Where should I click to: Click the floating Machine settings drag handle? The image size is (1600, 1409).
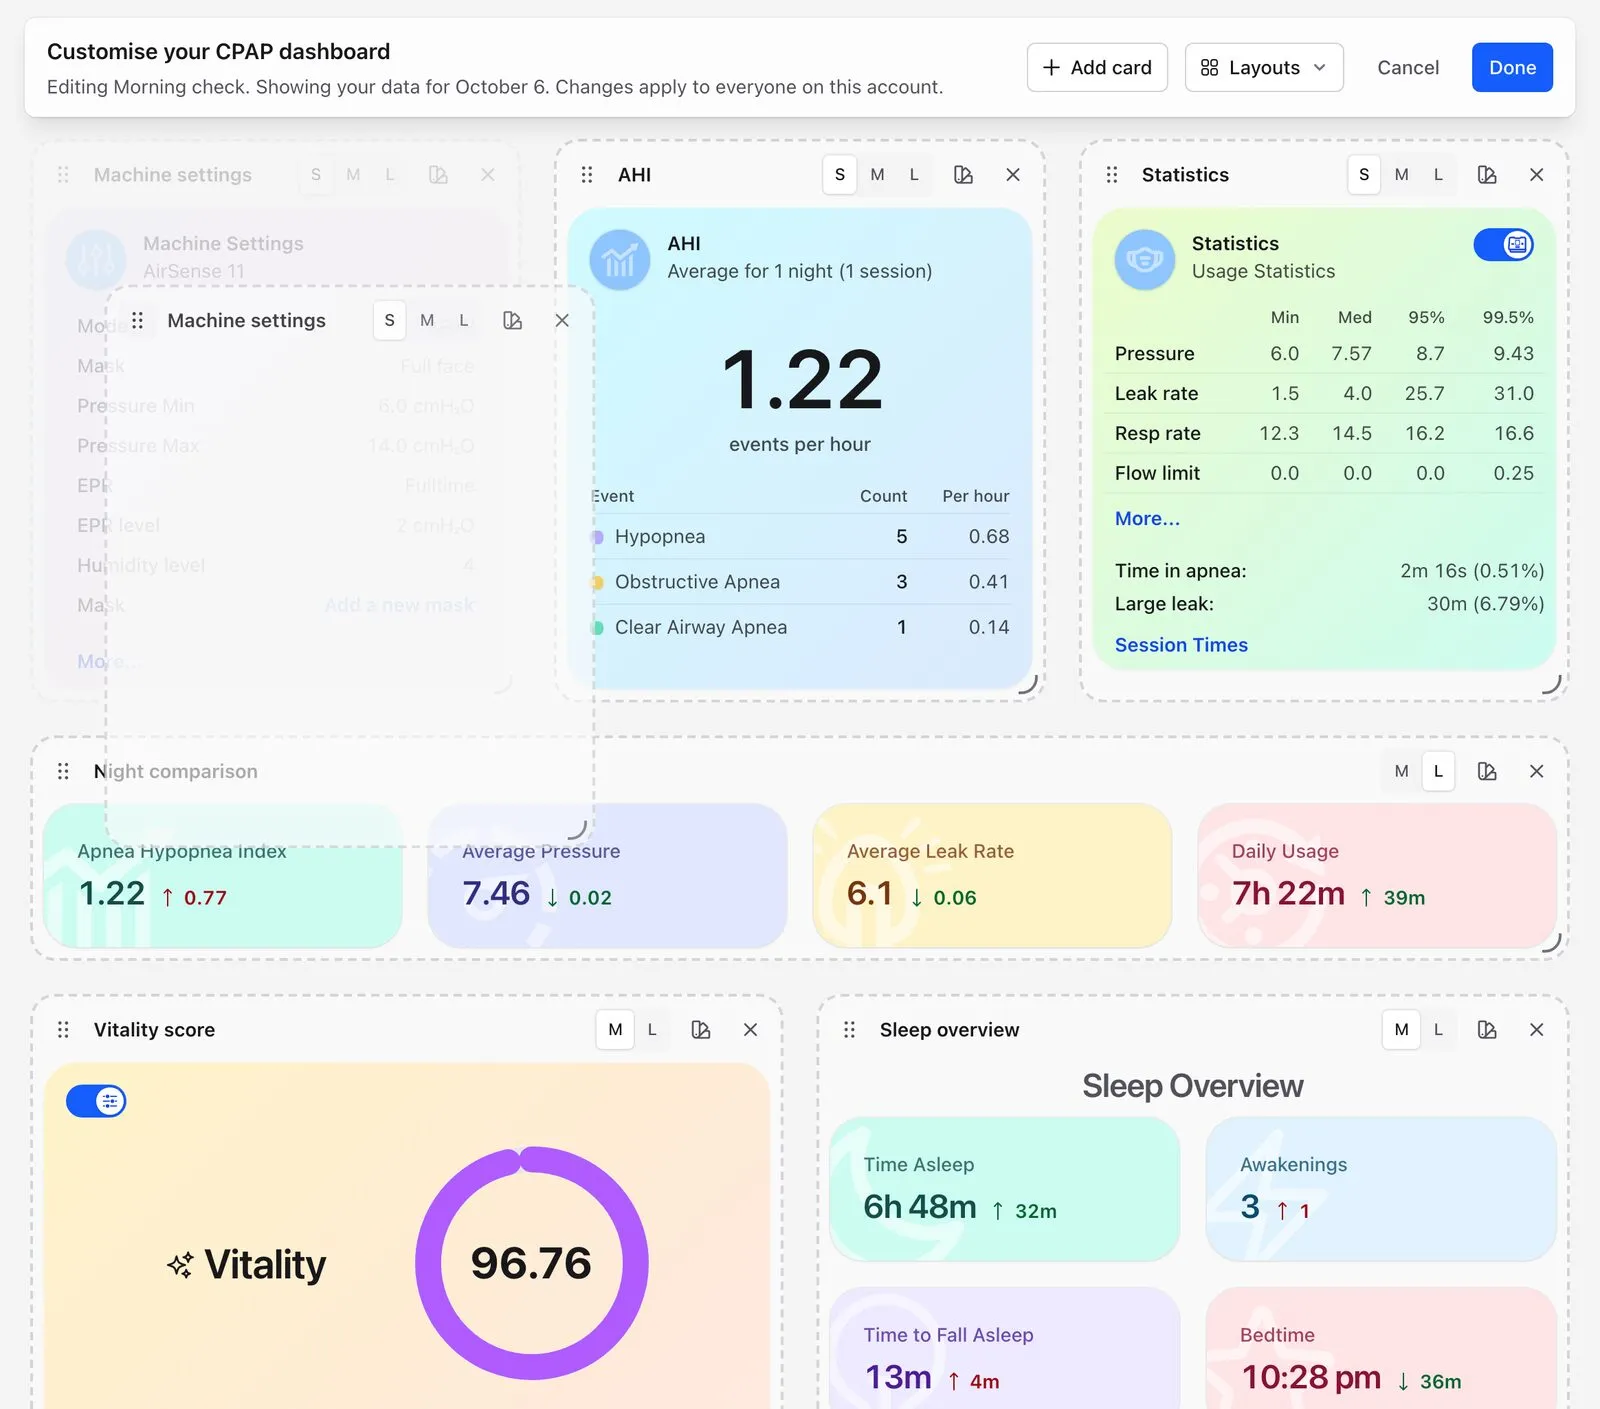point(137,320)
